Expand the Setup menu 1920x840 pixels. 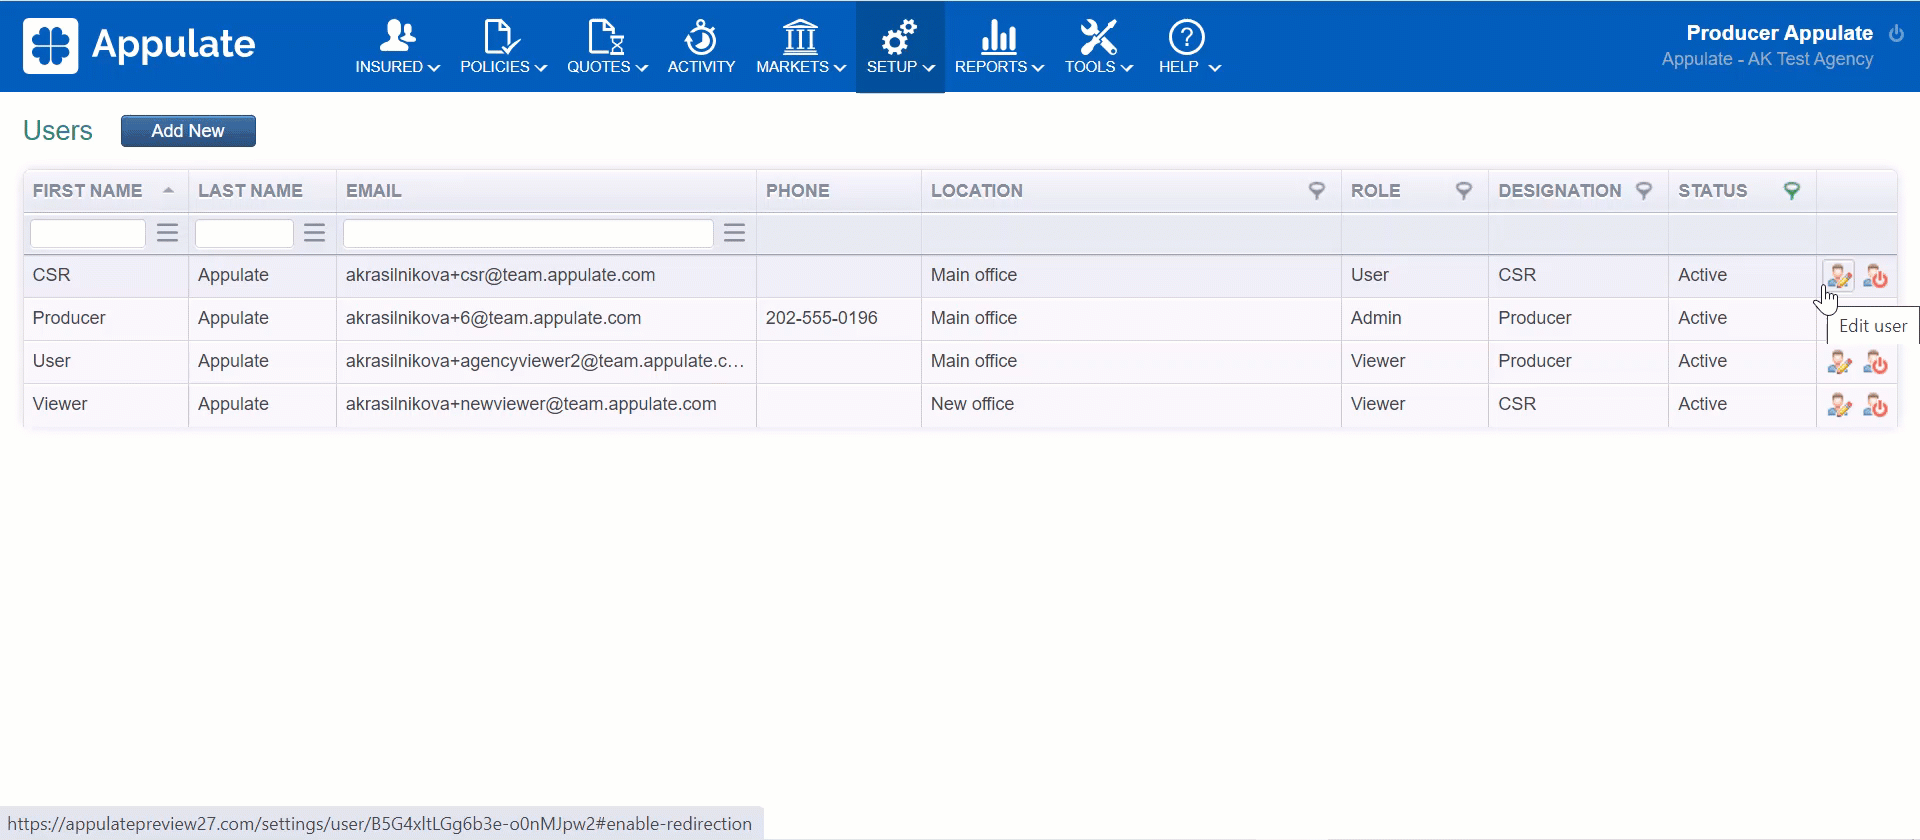900,47
